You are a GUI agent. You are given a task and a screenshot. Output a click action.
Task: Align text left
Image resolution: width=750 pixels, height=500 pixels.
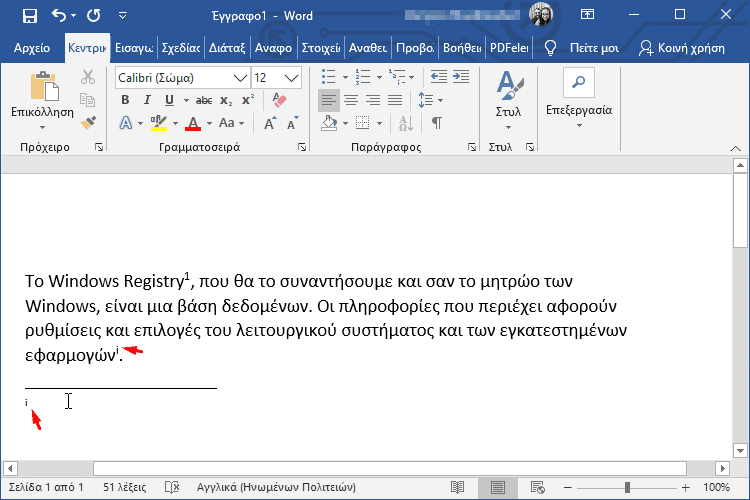329,100
